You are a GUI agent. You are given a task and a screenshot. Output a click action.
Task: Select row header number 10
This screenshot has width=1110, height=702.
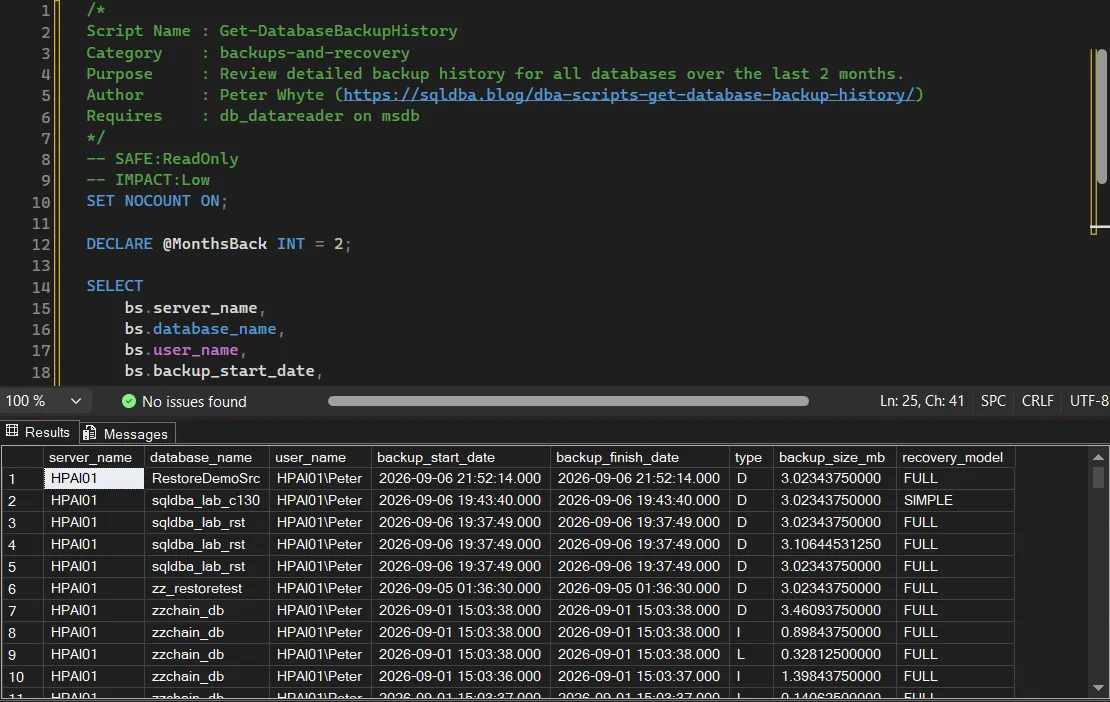(23, 677)
